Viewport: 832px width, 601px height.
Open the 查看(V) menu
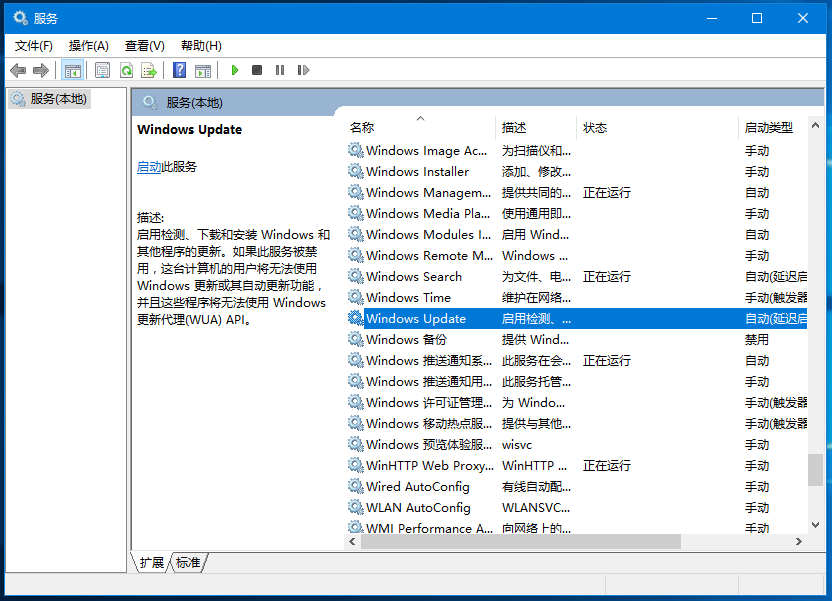144,46
